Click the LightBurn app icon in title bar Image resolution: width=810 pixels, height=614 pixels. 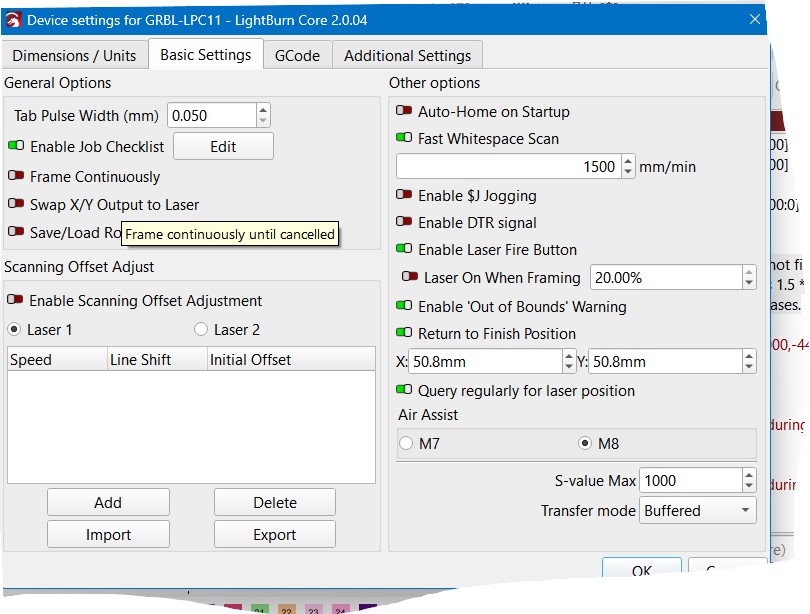coord(14,20)
